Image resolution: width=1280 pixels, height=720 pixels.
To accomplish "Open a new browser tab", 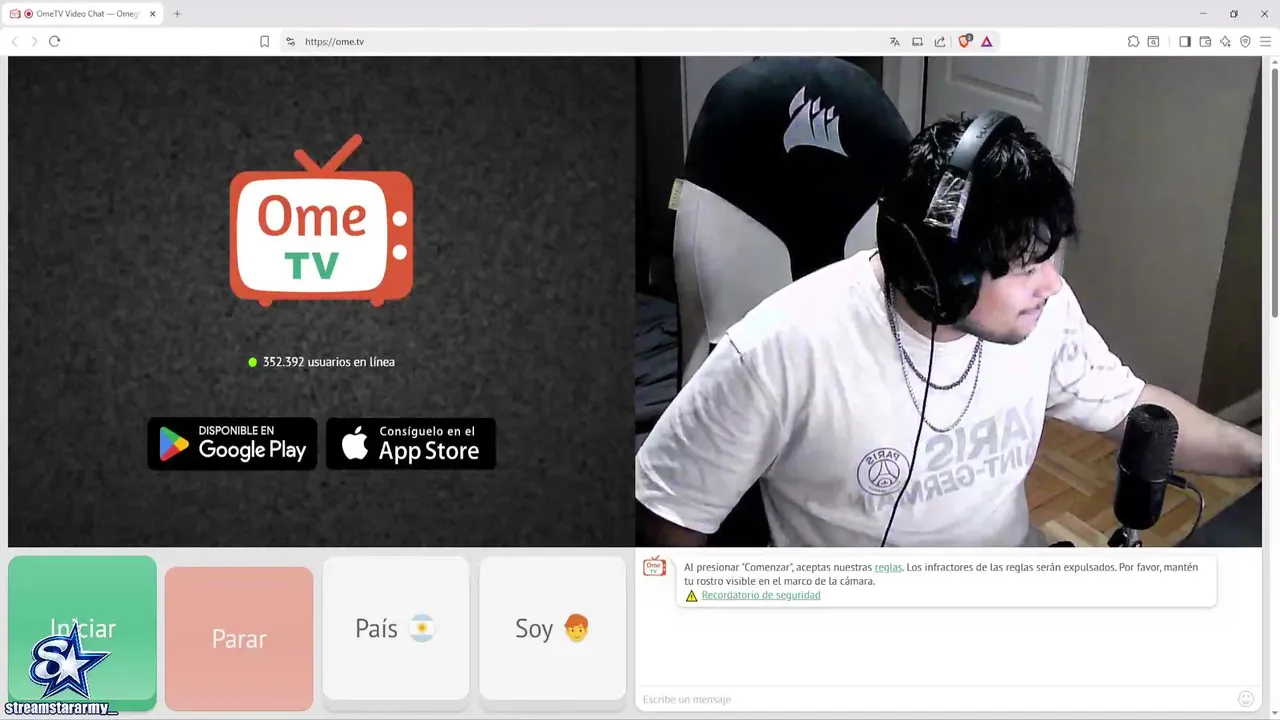I will coord(177,14).
